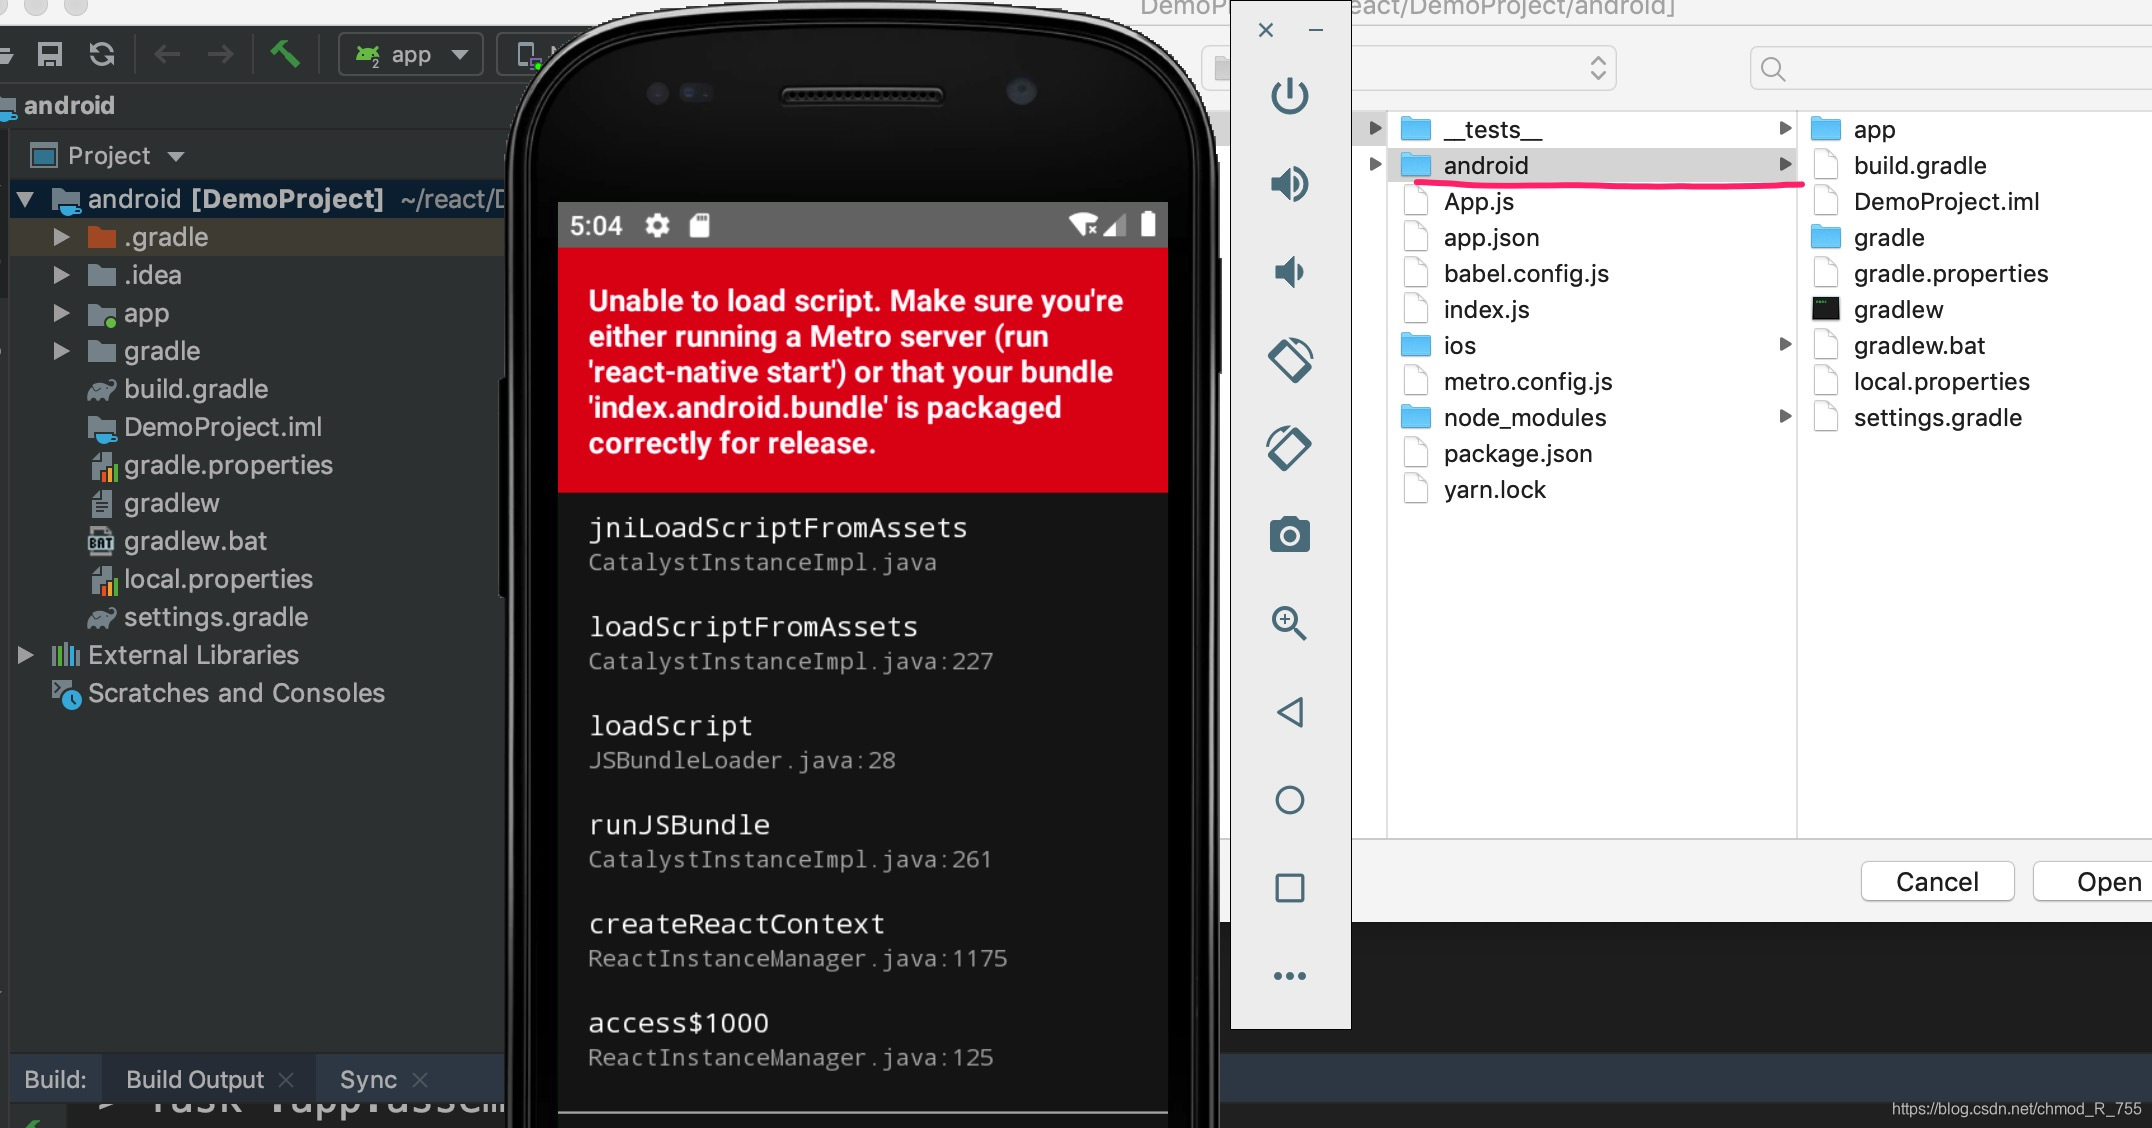Click the sync refresh toolbar icon
The width and height of the screenshot is (2152, 1128).
pos(102,54)
